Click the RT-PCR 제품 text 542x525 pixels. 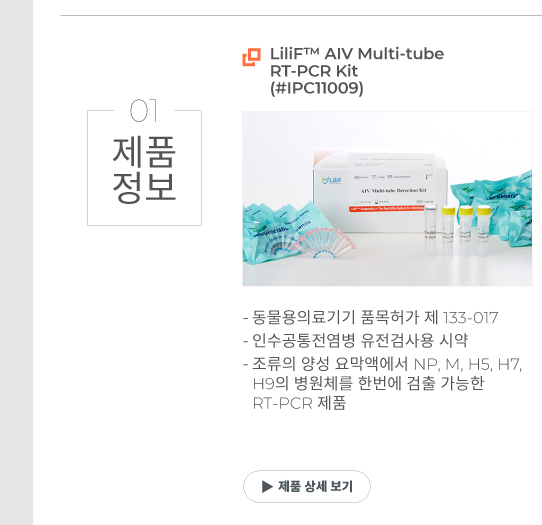pos(299,403)
